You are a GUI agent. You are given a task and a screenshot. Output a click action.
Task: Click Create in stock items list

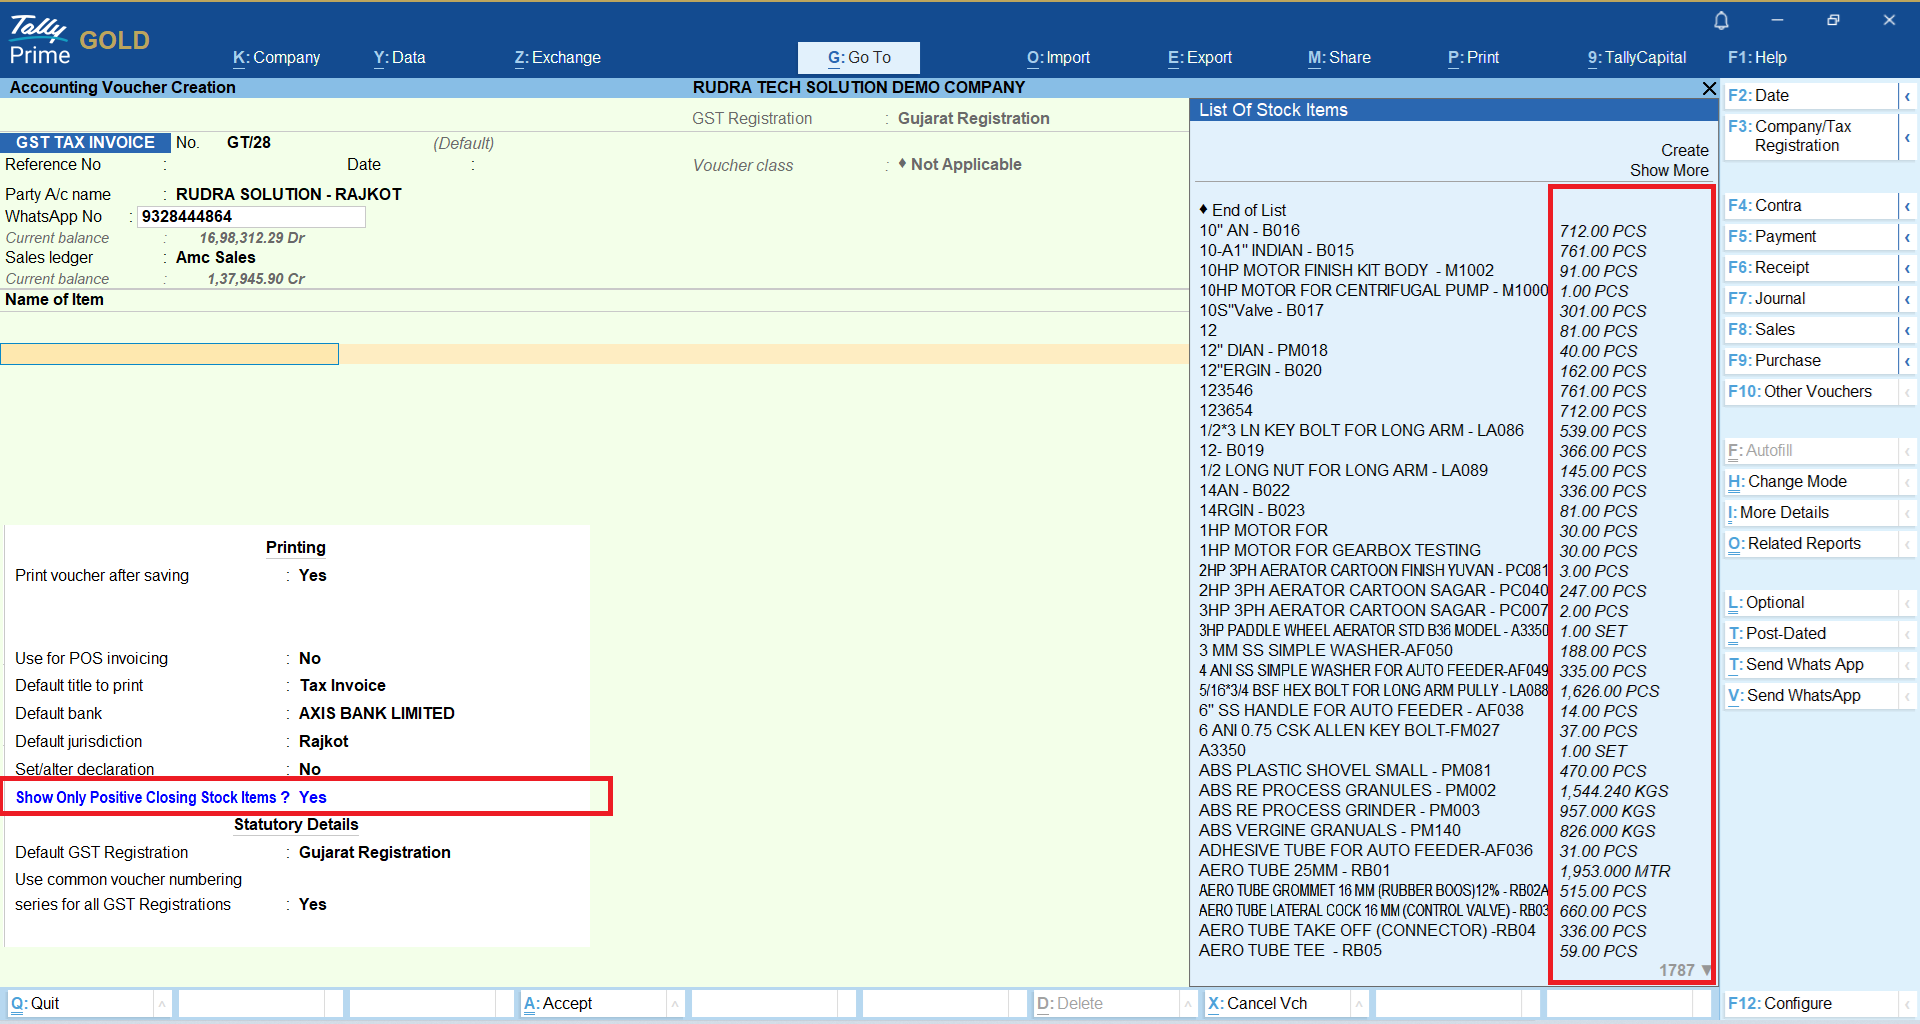[1684, 150]
